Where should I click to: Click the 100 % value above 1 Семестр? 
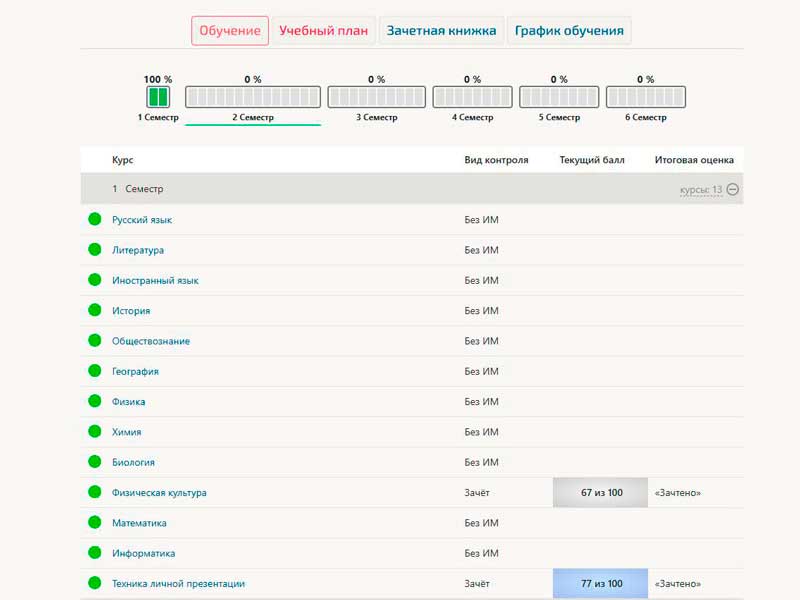tap(158, 80)
